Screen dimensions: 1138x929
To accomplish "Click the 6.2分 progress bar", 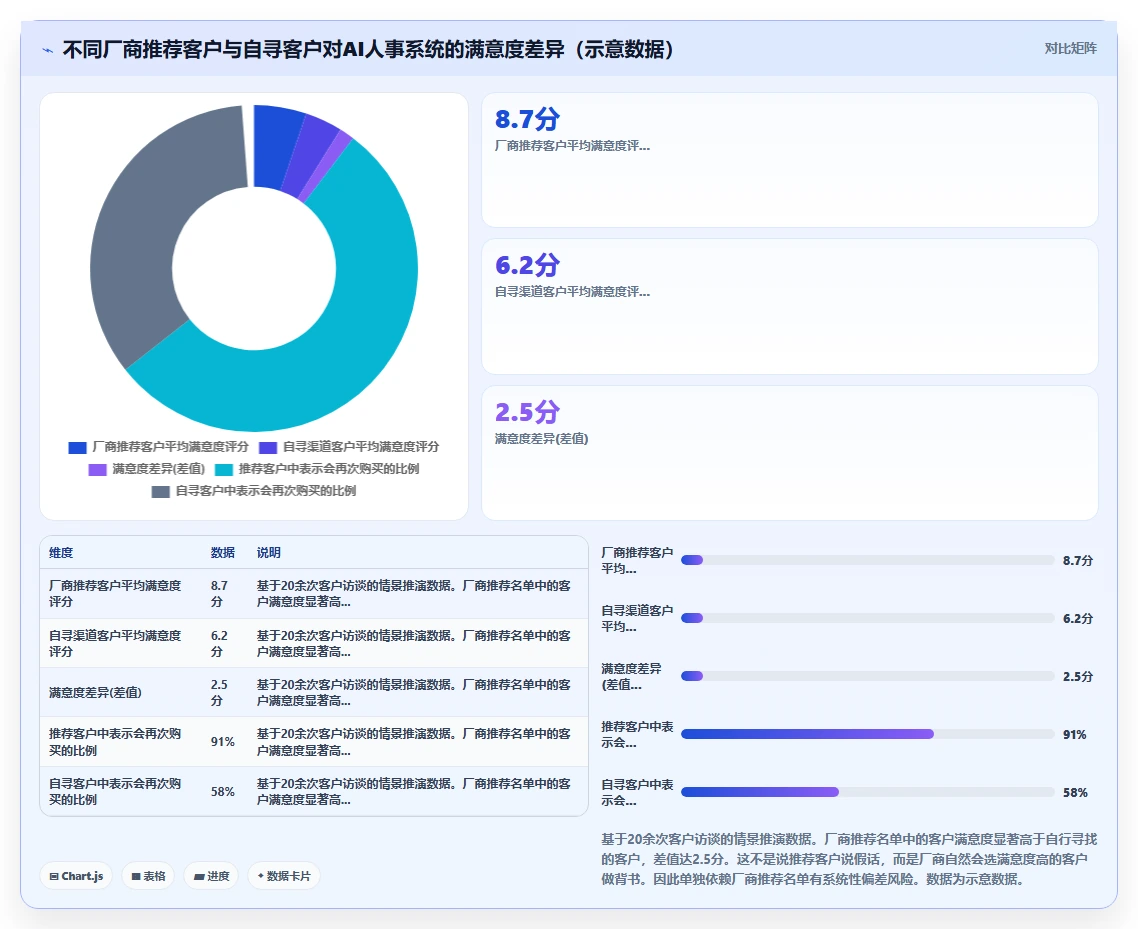I will pos(867,618).
